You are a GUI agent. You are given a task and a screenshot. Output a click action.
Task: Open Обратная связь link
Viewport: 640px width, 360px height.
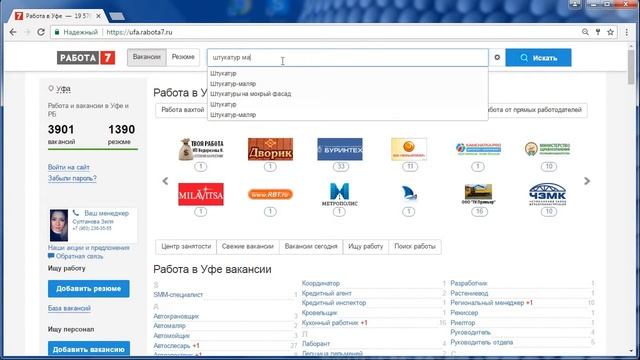(79, 256)
